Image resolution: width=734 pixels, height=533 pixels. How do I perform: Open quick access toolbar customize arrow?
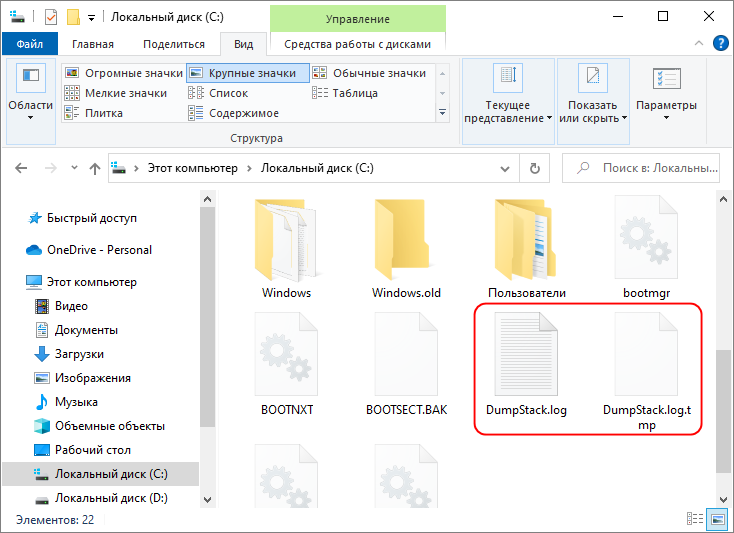(92, 18)
